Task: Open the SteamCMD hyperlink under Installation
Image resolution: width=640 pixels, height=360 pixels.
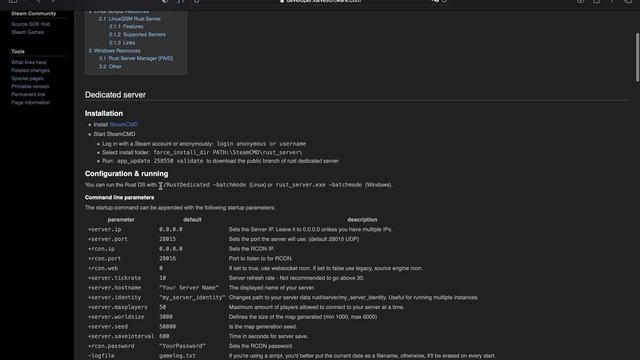Action: click(x=124, y=124)
